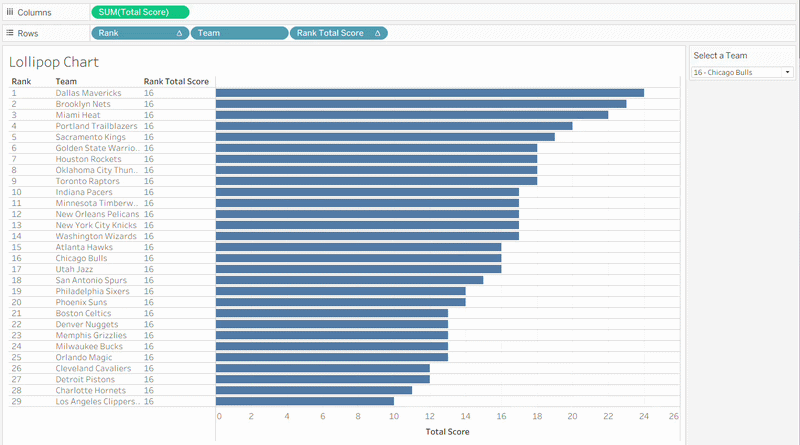Click the Philadelphia Sixers label
800x445 pixels.
point(92,291)
